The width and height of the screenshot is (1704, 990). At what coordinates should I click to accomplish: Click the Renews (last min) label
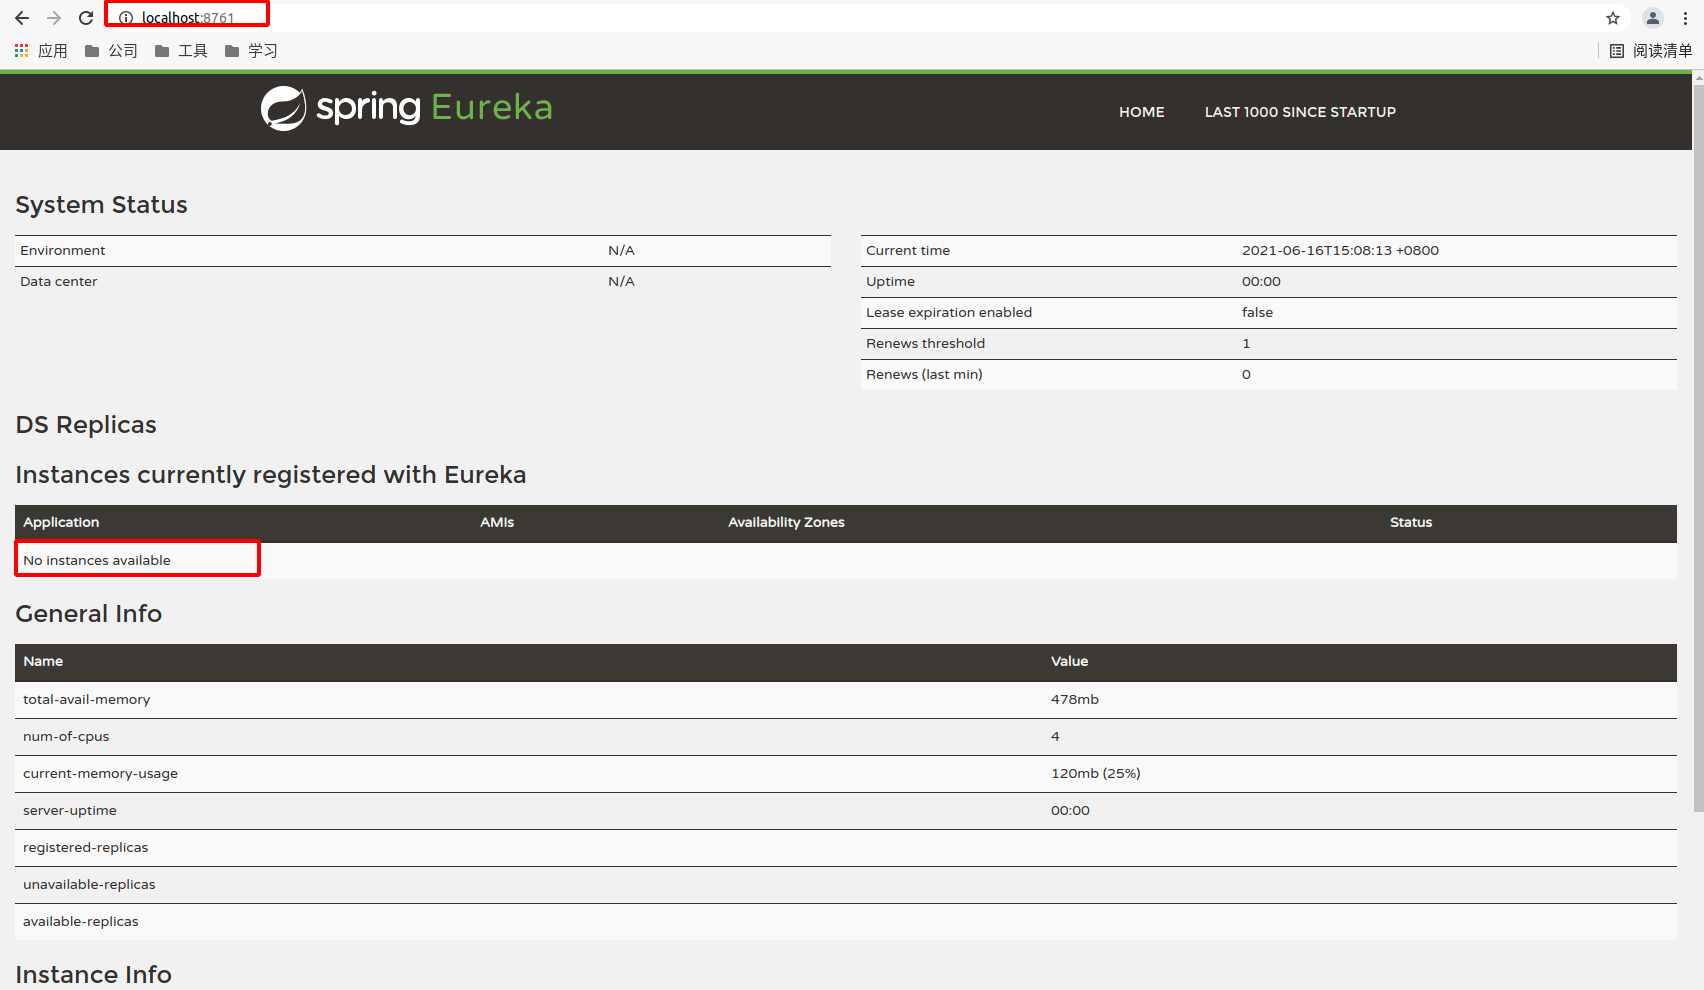coord(924,375)
